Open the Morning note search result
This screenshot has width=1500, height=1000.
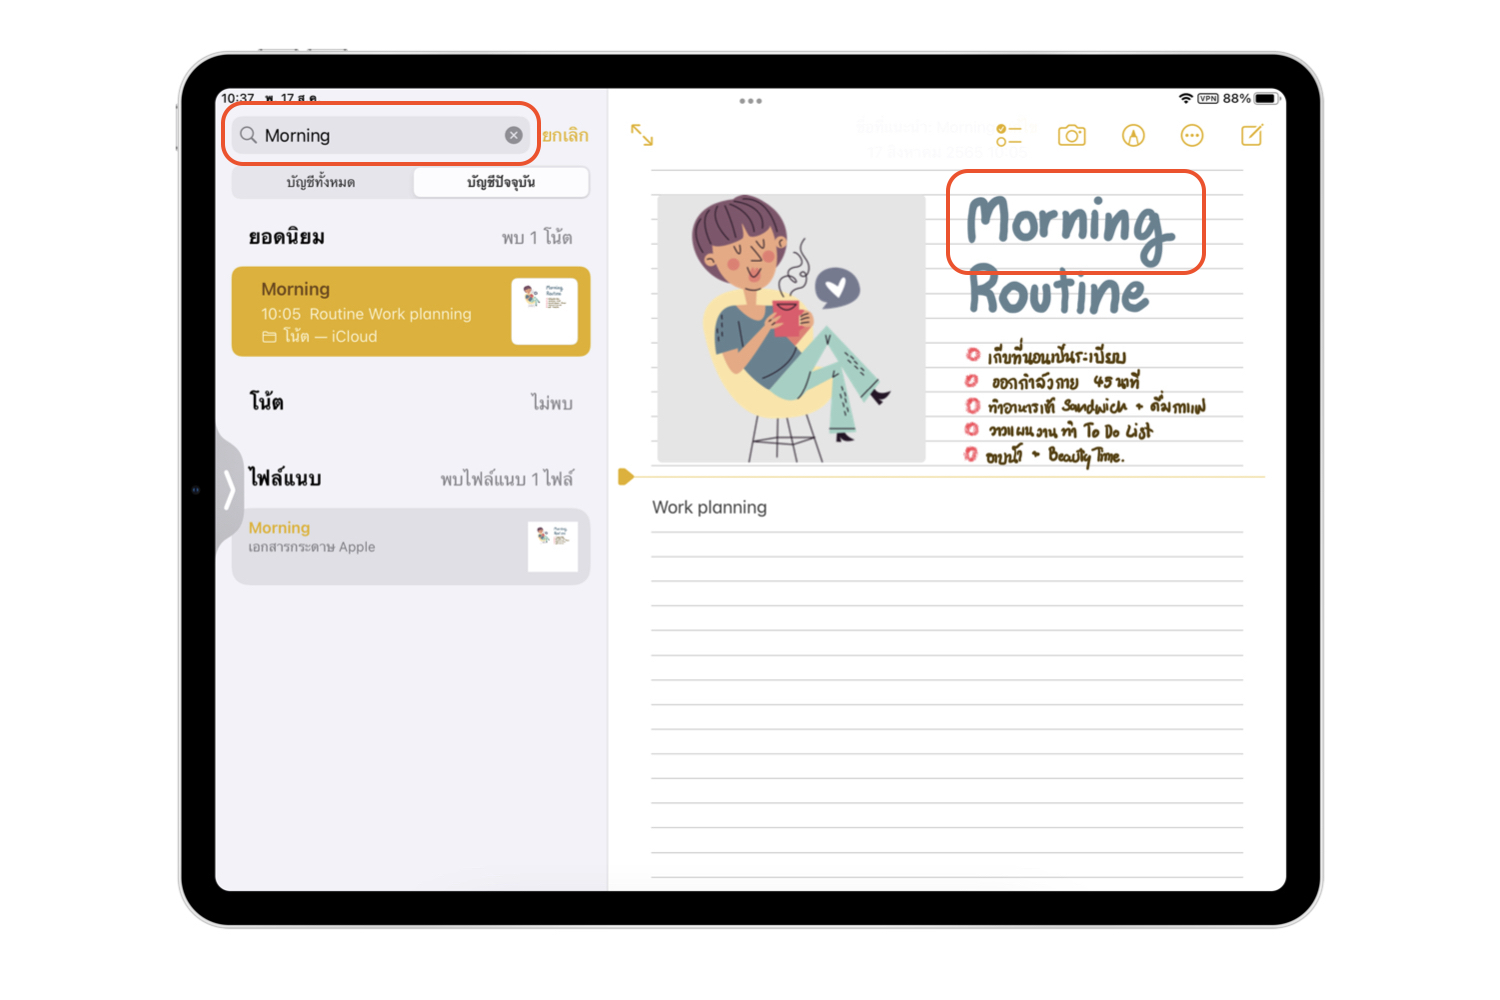[x=380, y=311]
